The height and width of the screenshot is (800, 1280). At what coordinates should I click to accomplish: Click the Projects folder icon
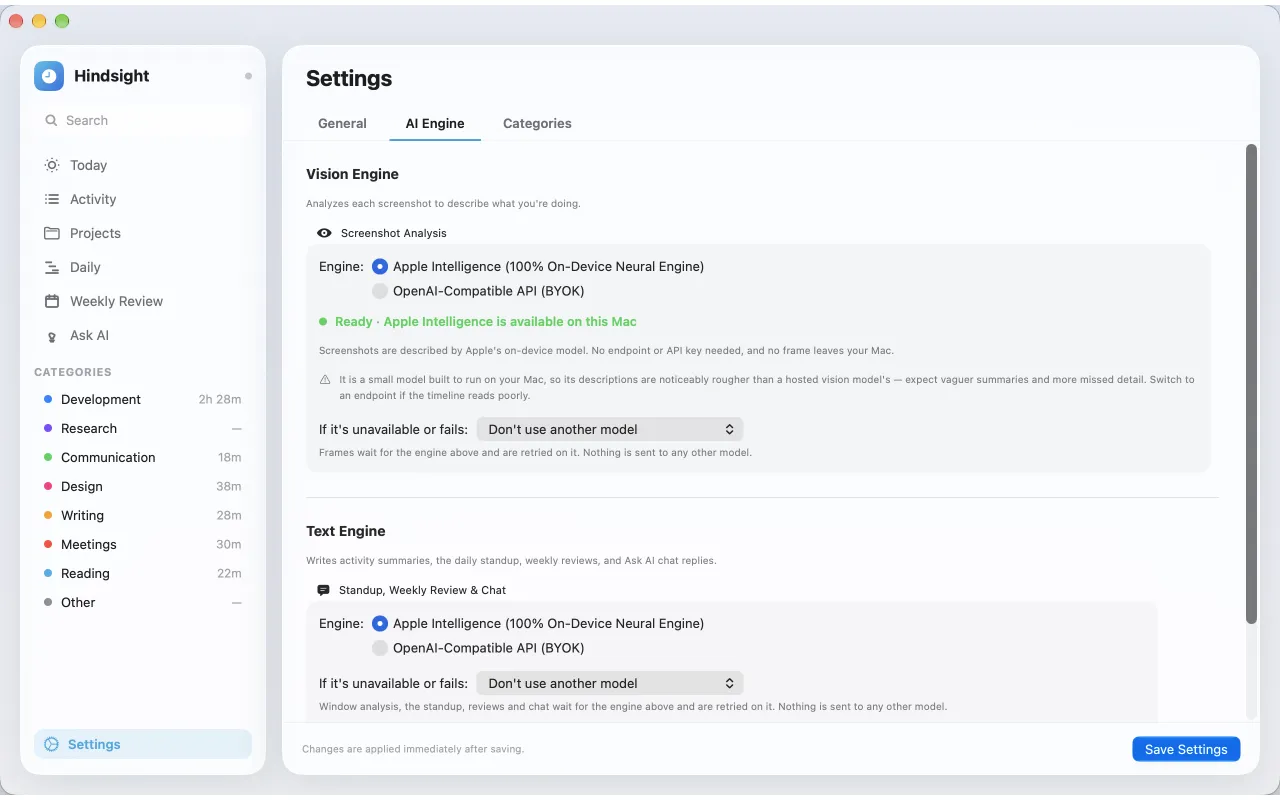(x=52, y=233)
